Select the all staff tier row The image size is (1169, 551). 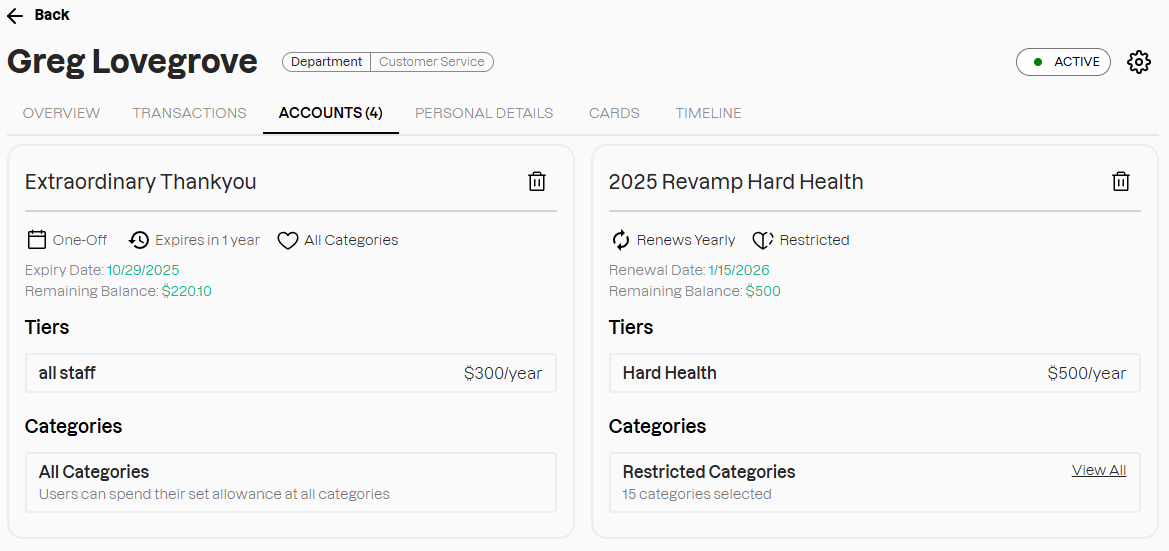[x=290, y=373]
